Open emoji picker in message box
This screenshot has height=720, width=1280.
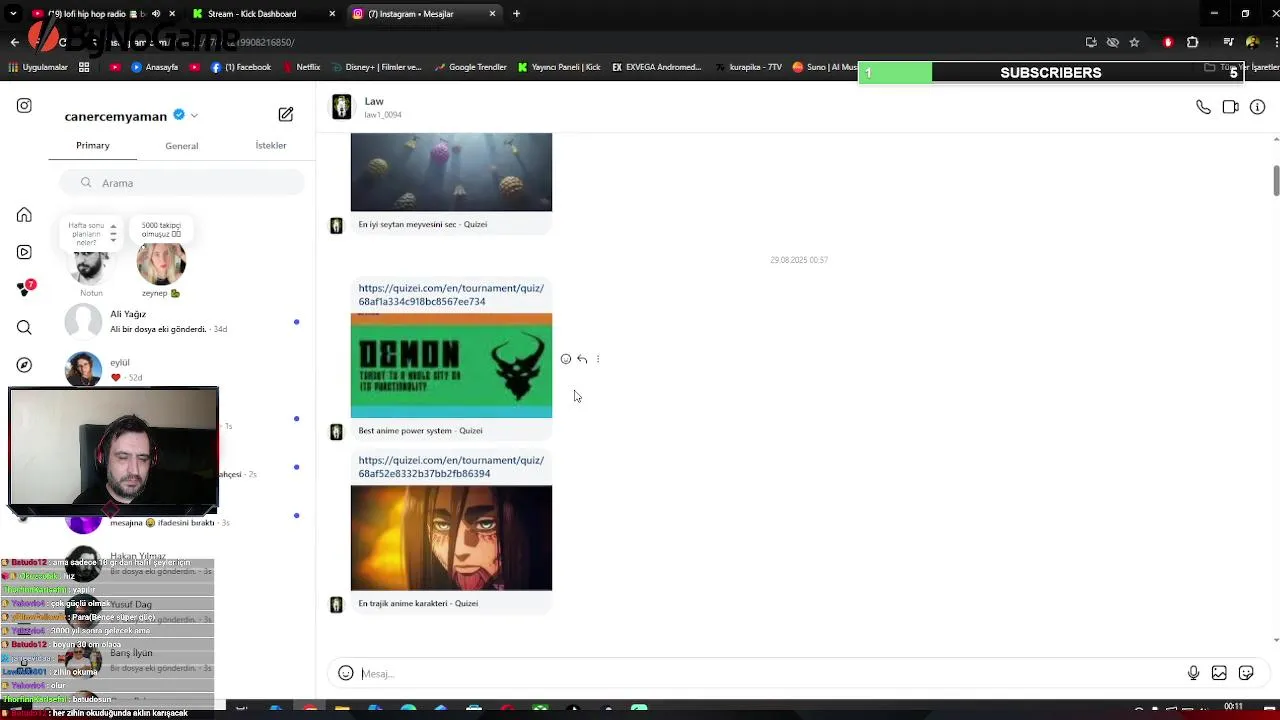coord(346,673)
